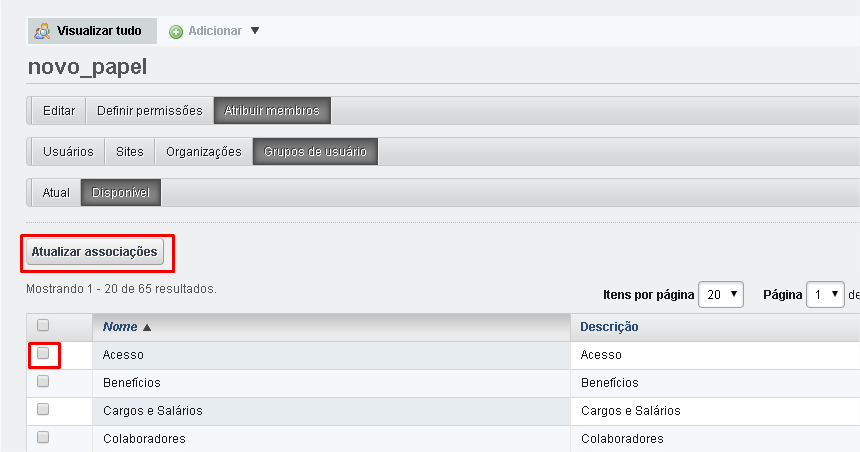Switch to the Editar tab
The image size is (860, 452).
tap(59, 110)
